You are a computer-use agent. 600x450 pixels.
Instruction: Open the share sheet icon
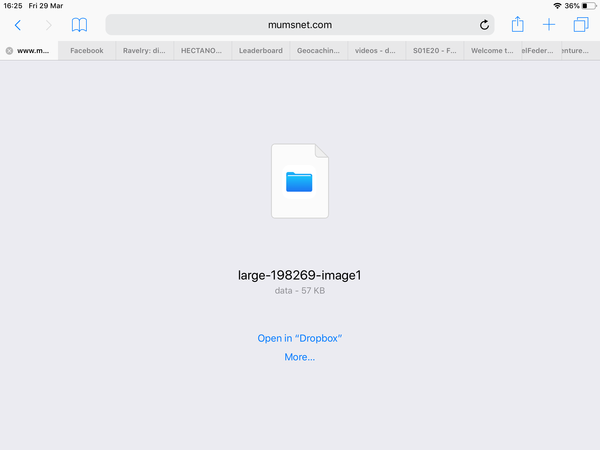[x=517, y=24]
